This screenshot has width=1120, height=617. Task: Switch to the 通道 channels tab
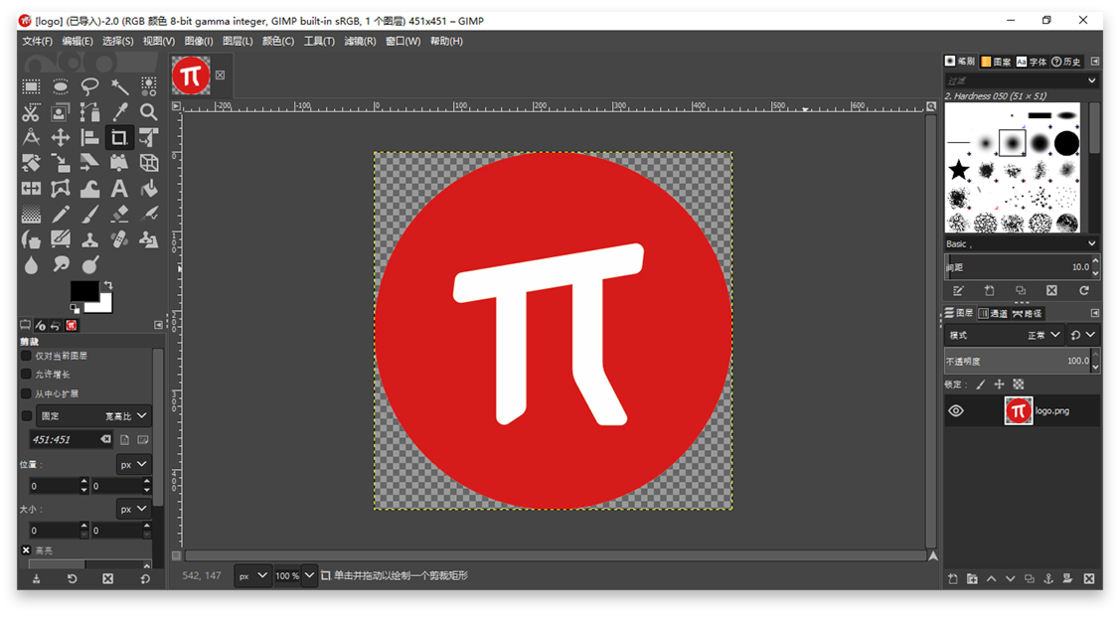tap(994, 313)
